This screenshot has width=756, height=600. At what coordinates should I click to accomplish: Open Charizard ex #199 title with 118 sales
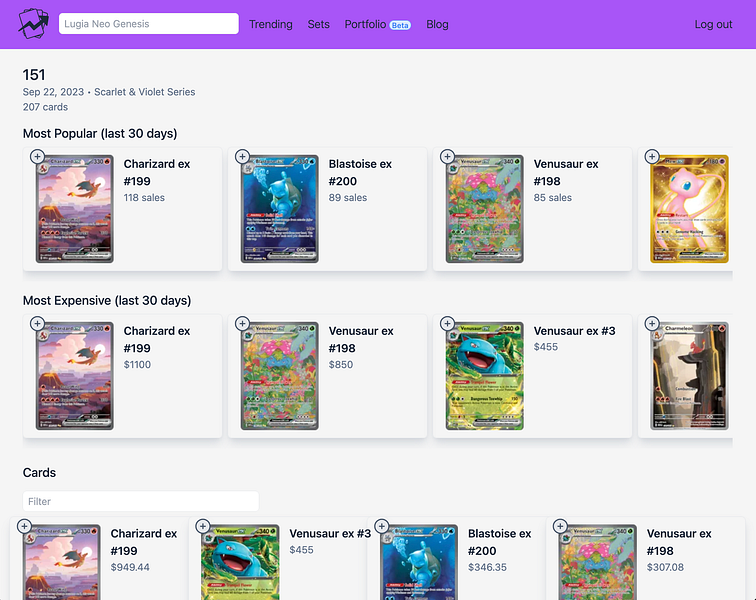click(x=157, y=172)
